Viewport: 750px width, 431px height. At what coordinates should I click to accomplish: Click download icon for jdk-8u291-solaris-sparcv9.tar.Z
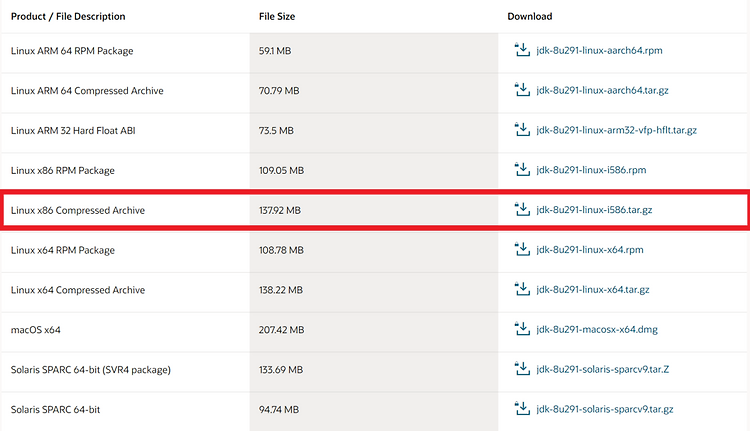[x=522, y=368]
